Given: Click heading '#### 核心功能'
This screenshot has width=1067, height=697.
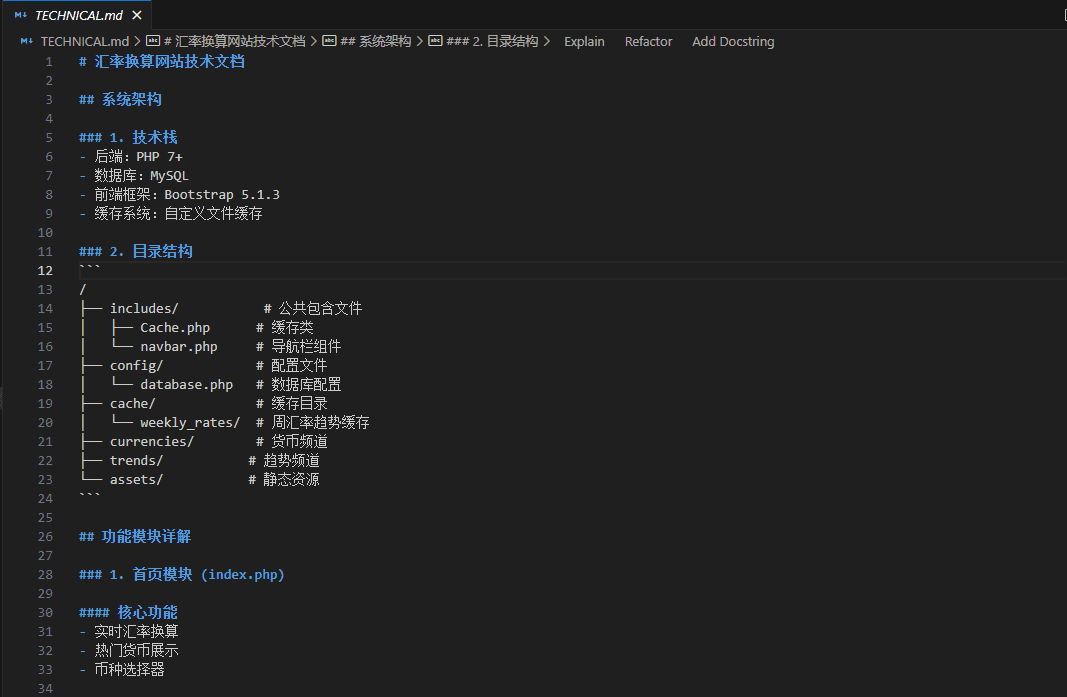Looking at the screenshot, I should (128, 613).
